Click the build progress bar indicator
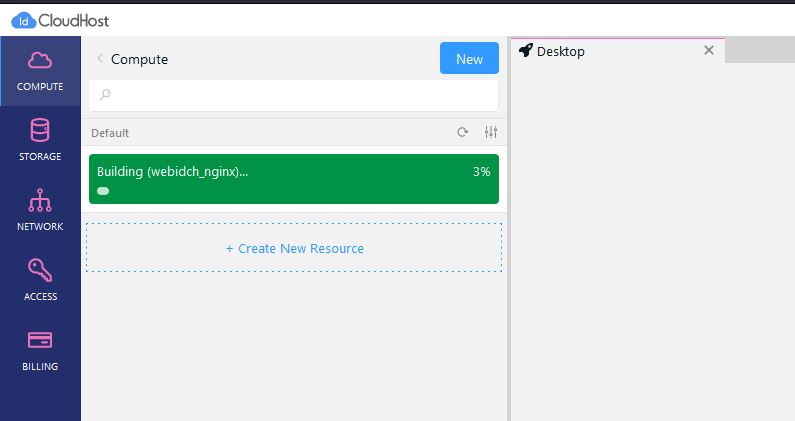The width and height of the screenshot is (795, 421). (x=103, y=191)
